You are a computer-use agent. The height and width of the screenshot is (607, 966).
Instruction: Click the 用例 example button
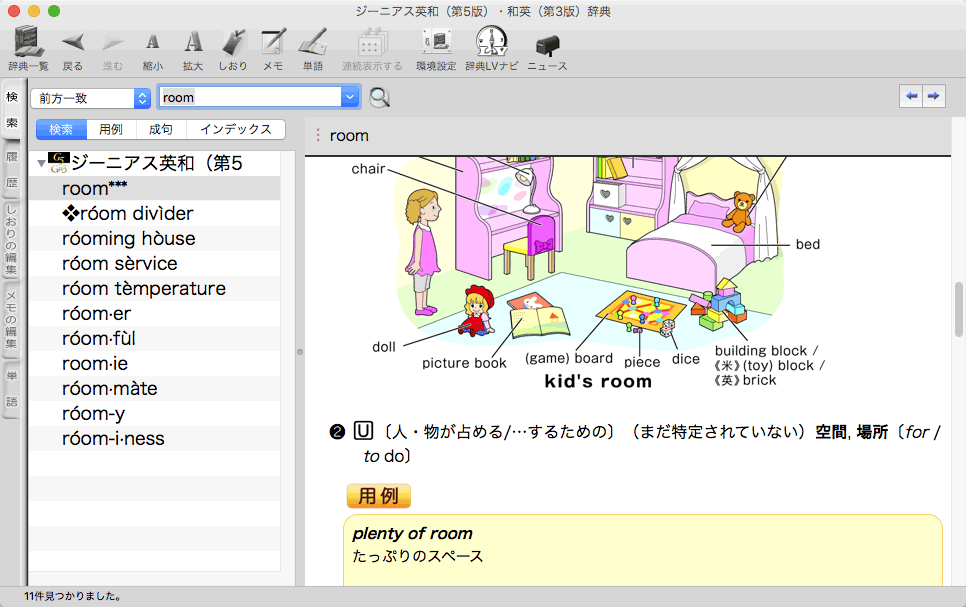click(378, 495)
